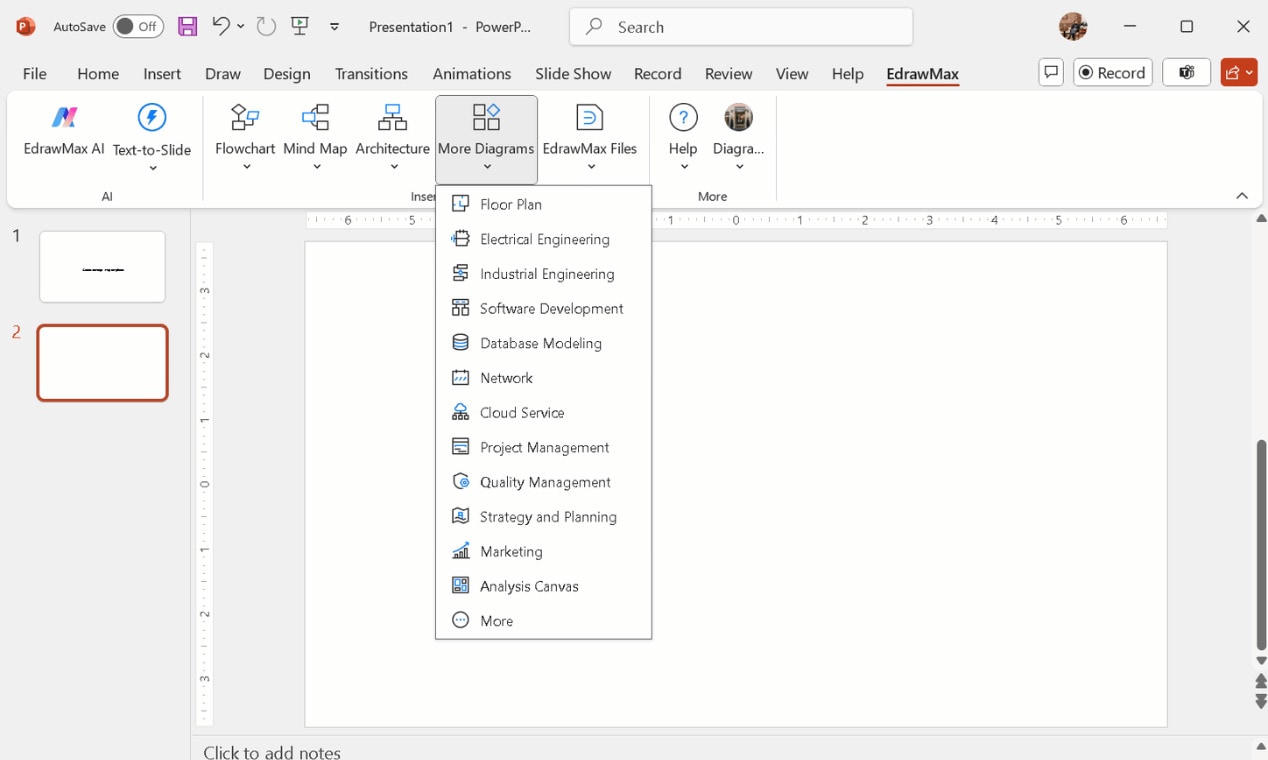This screenshot has height=760, width=1268.
Task: Click the Search box
Action: (741, 27)
